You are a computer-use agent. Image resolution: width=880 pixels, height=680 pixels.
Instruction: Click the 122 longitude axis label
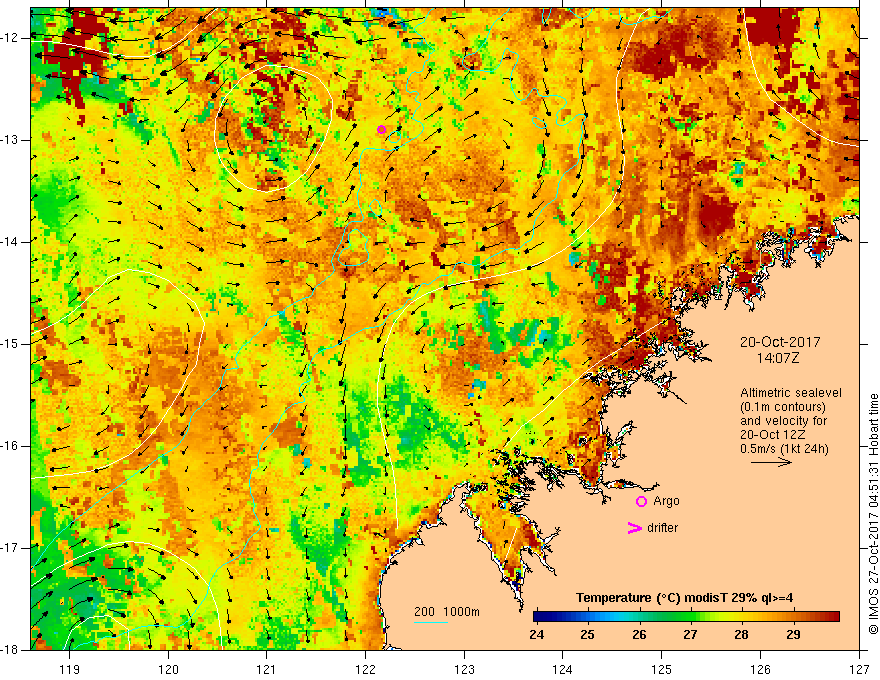pyautogui.click(x=366, y=669)
